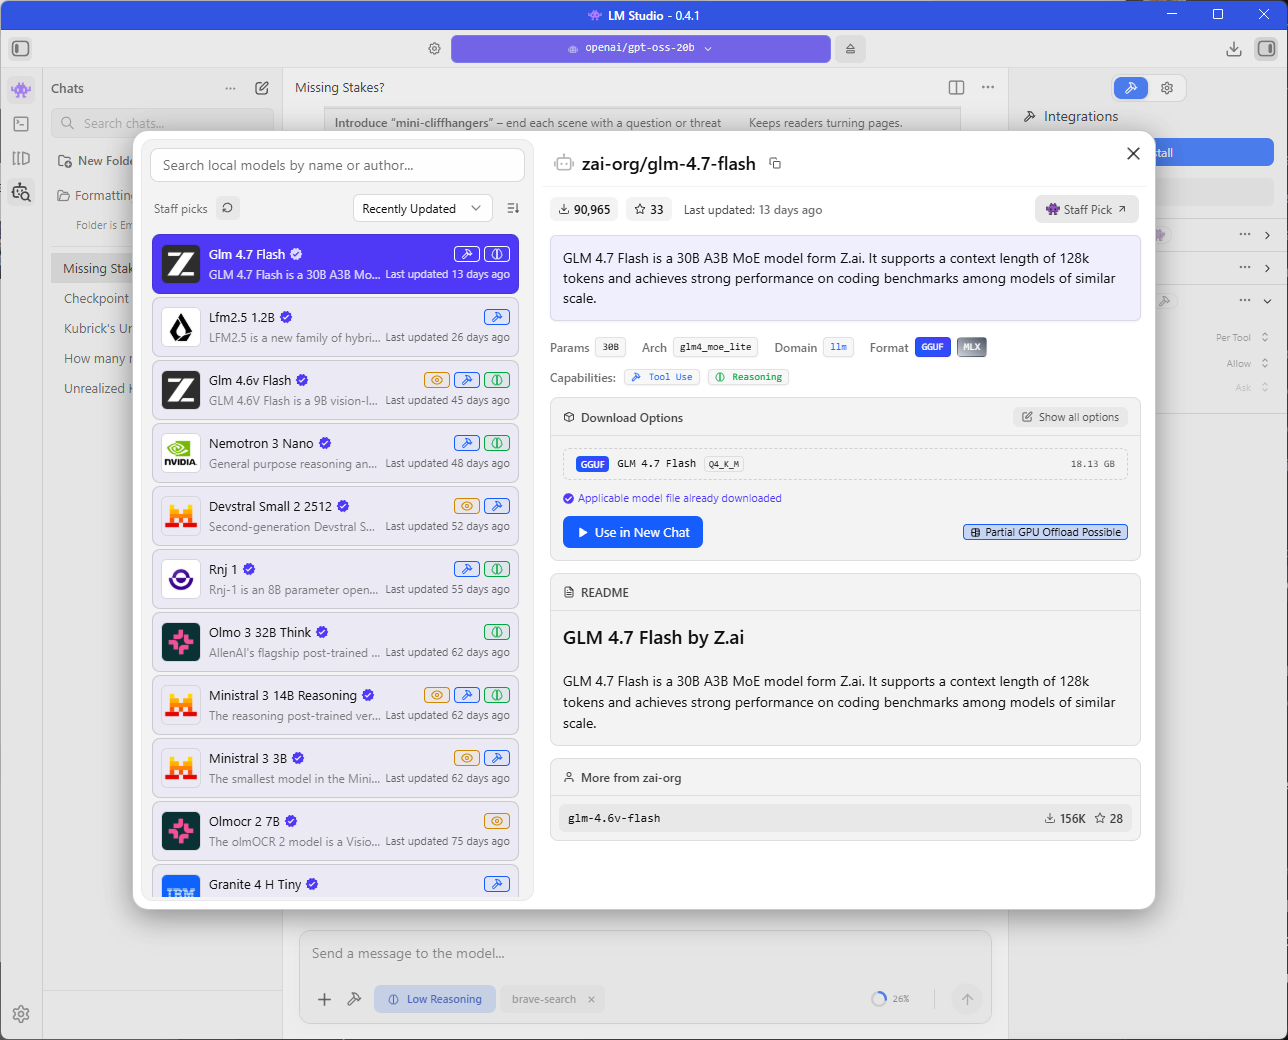This screenshot has height=1040, width=1288.
Task: Click the 26% context usage indicator
Action: 890,999
